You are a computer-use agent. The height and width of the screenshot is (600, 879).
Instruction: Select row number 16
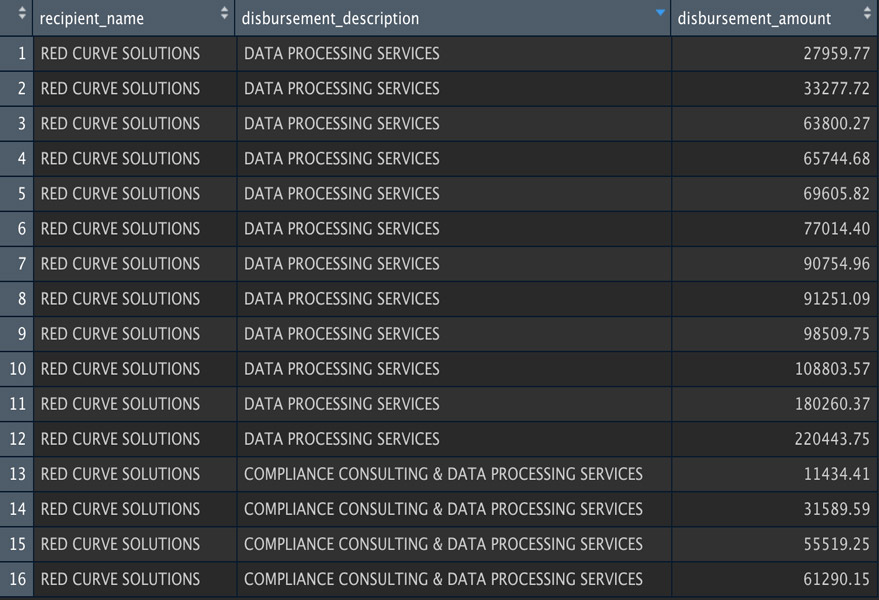click(x=17, y=579)
